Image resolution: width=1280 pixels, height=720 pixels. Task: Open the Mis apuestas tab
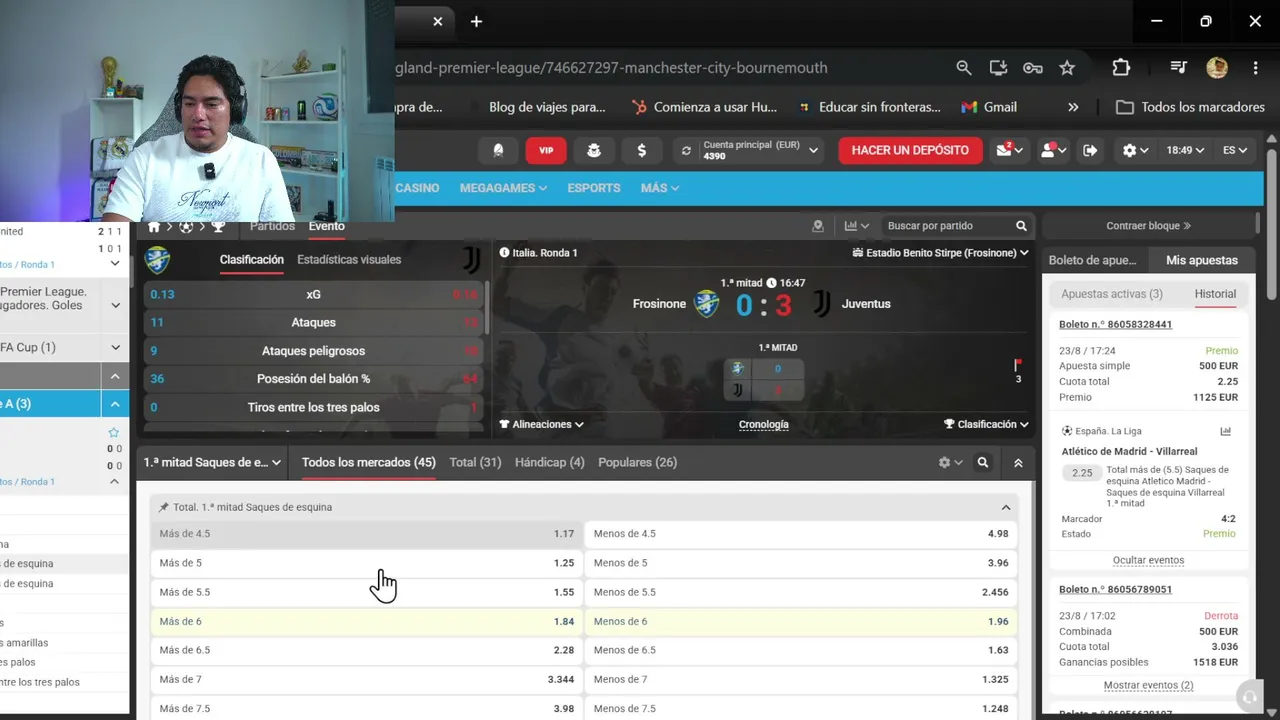1202,260
